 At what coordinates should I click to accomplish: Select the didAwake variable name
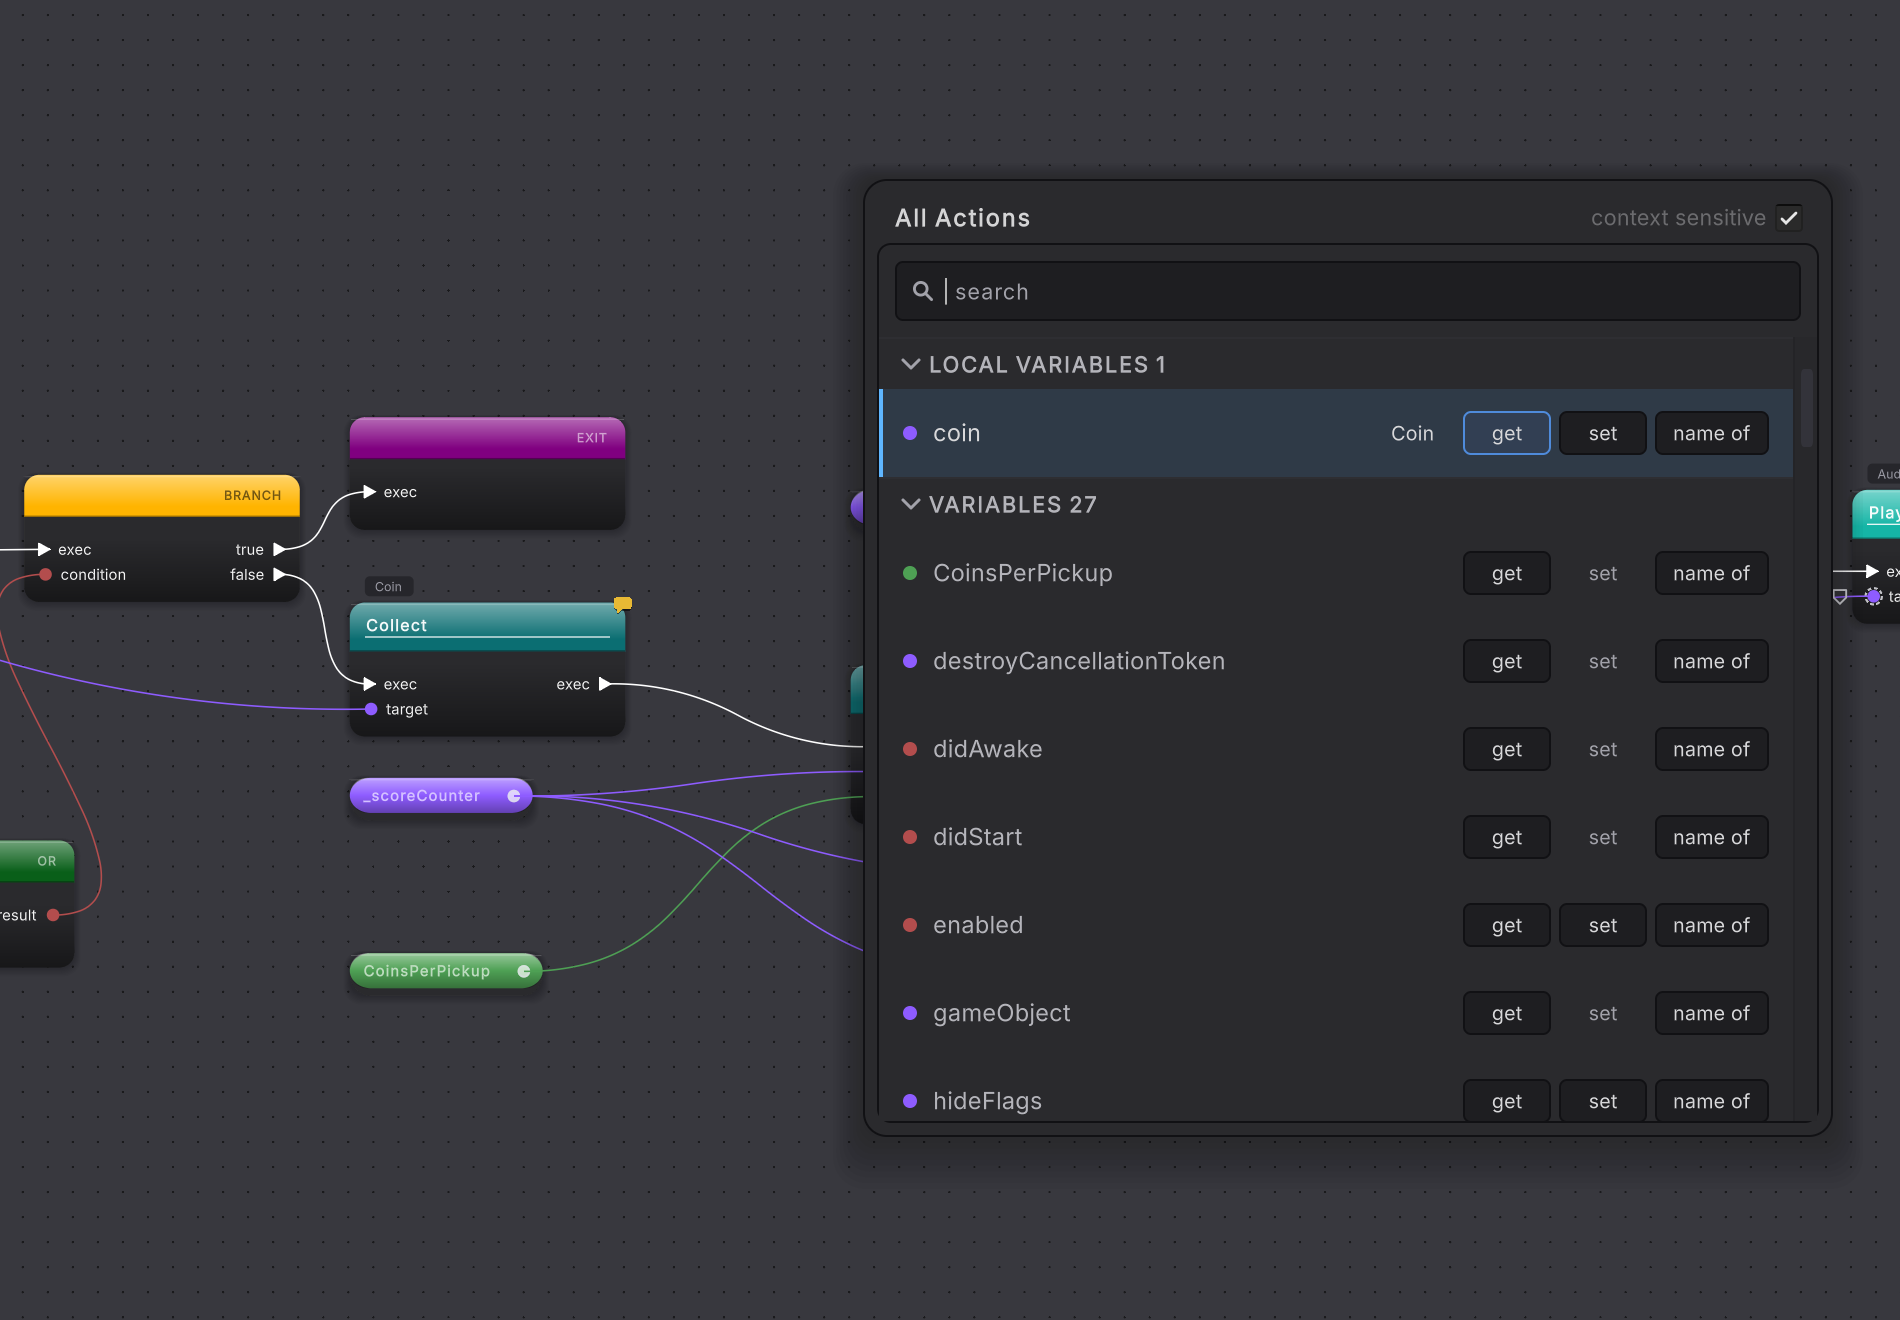[x=987, y=749]
